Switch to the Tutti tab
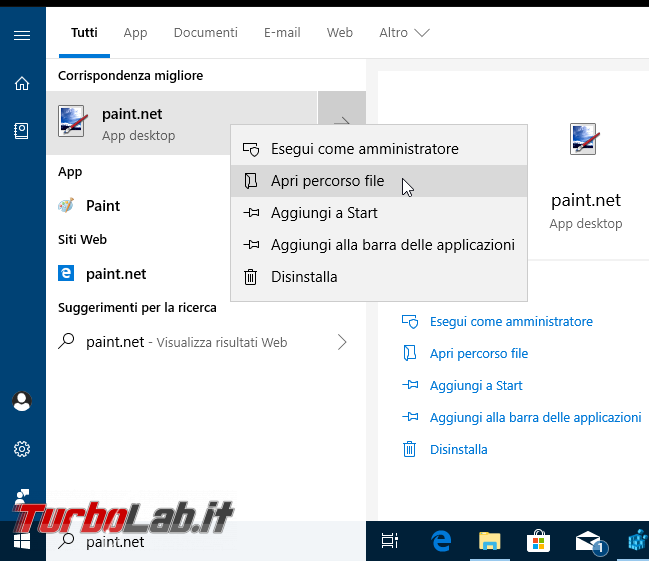This screenshot has height=561, width=649. pos(84,33)
